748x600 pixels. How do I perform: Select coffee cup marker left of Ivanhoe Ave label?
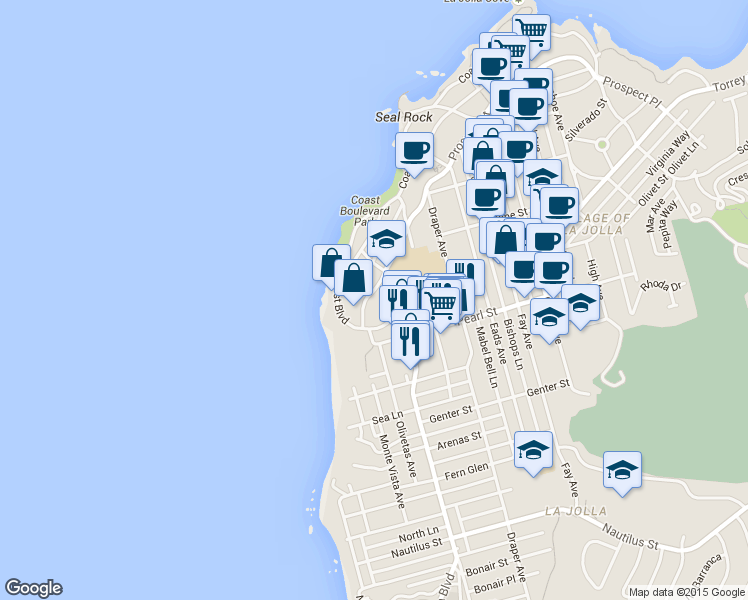[x=529, y=106]
